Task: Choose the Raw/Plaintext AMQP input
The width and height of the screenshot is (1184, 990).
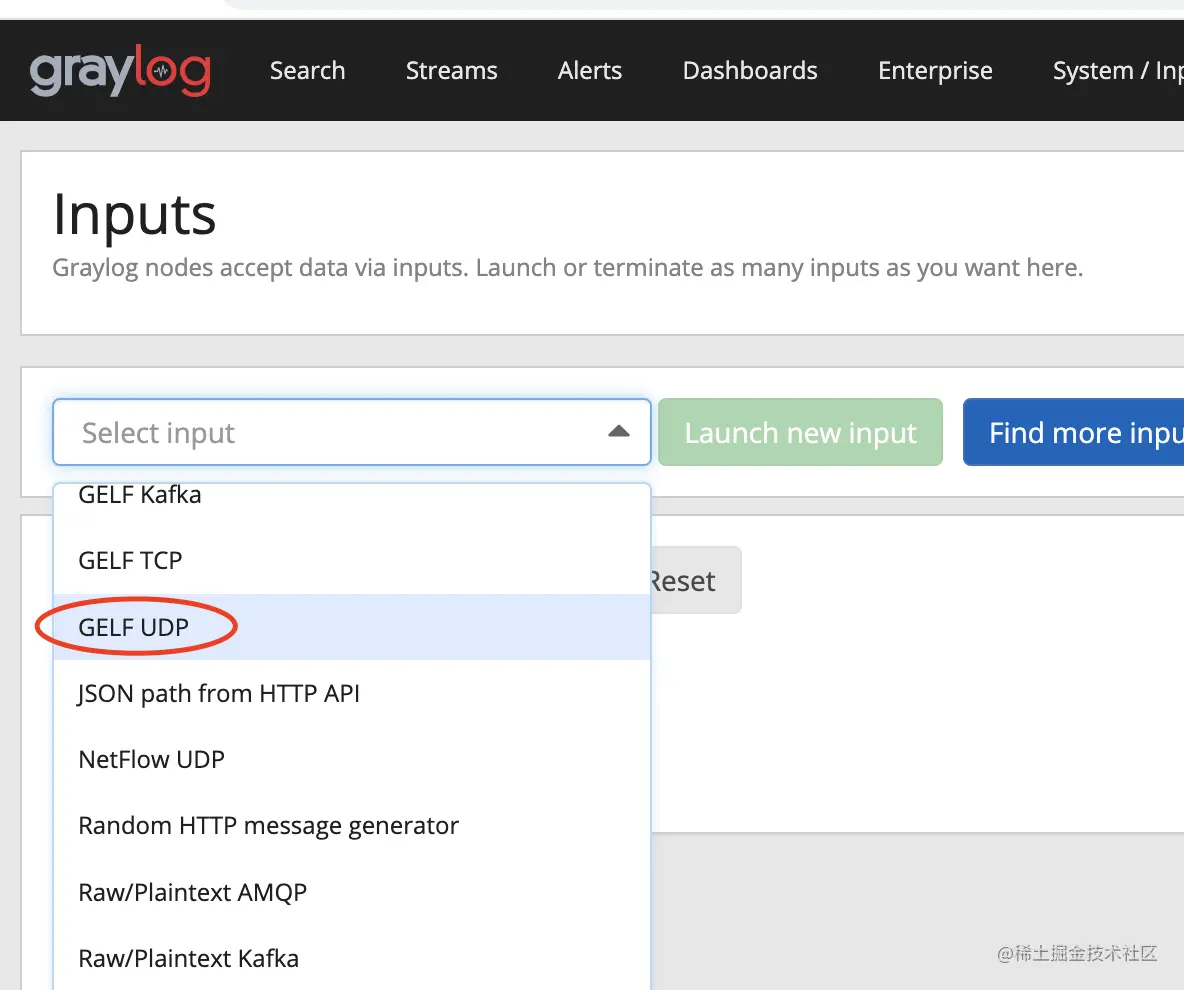Action: click(193, 892)
